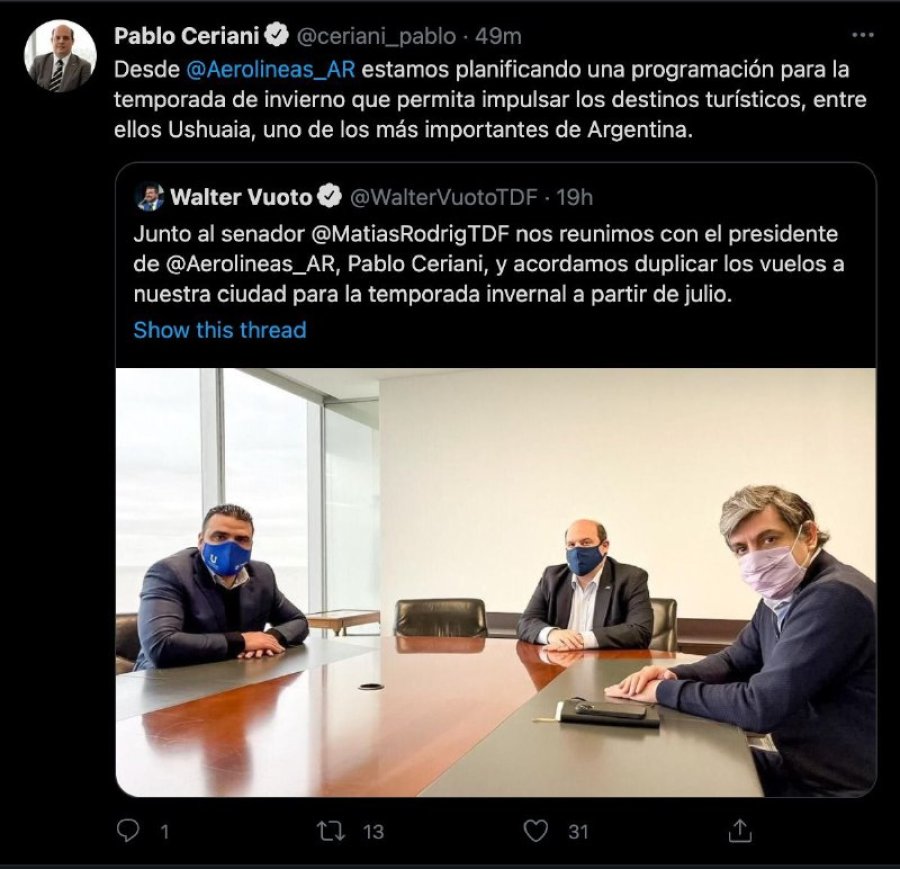Screen dimensions: 900x869
Task: Click Walter Vuoto's small avatar
Action: tap(150, 197)
